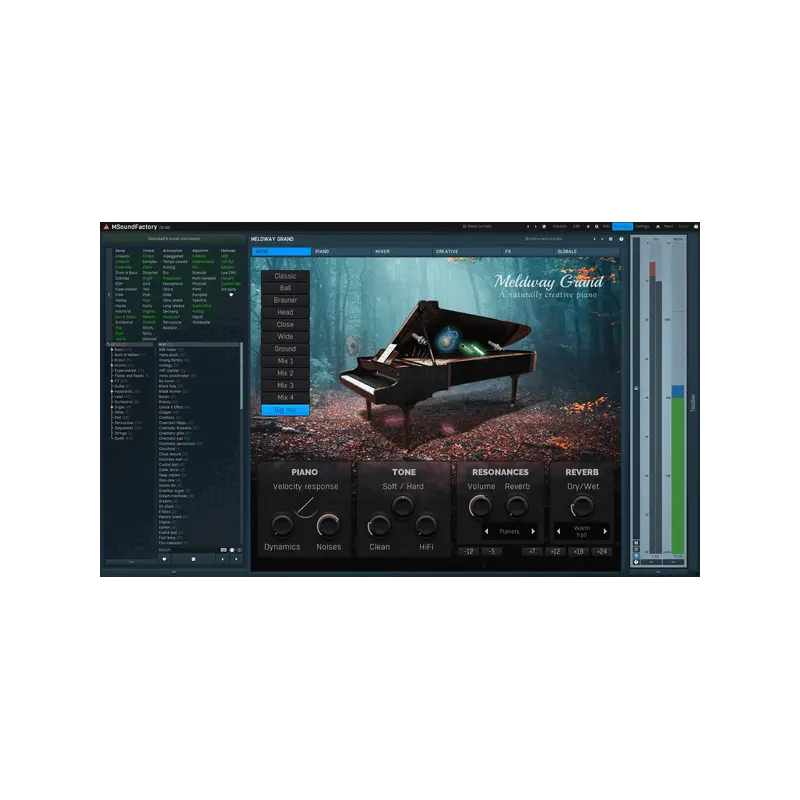
Task: Click next resonance type arrow beside Planets
Action: (533, 532)
